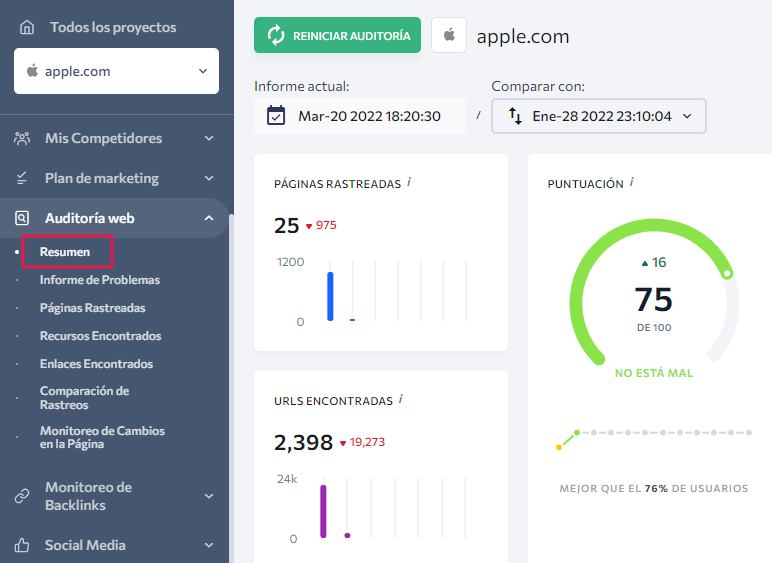Click the apple.com heading text
The width and height of the screenshot is (772, 563).
click(x=523, y=36)
